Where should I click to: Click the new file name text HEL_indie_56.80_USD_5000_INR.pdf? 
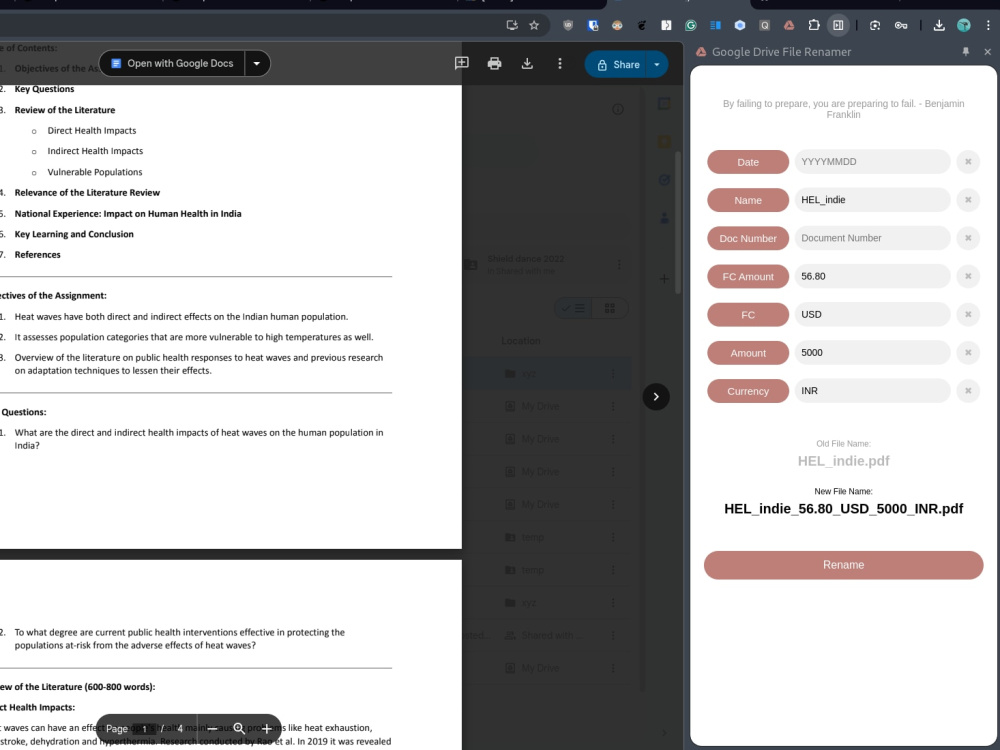tap(843, 509)
